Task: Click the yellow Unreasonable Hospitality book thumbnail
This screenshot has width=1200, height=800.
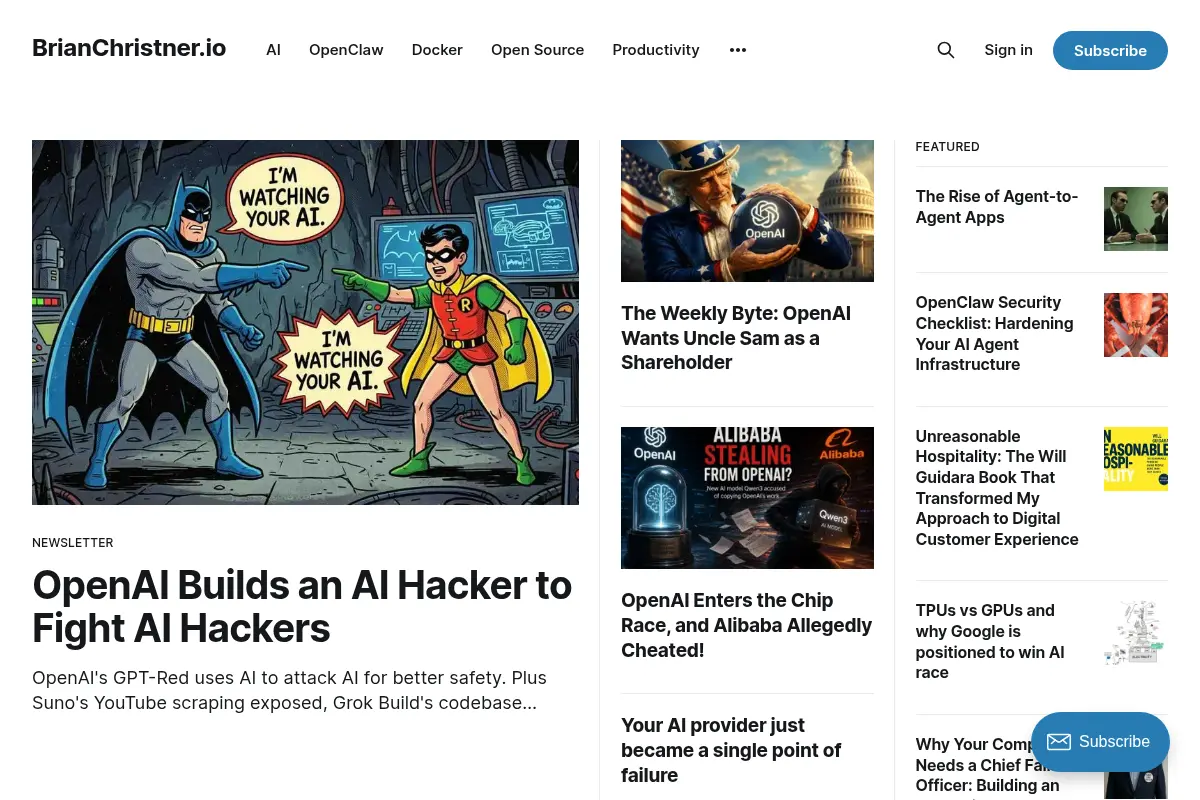Action: coord(1136,459)
